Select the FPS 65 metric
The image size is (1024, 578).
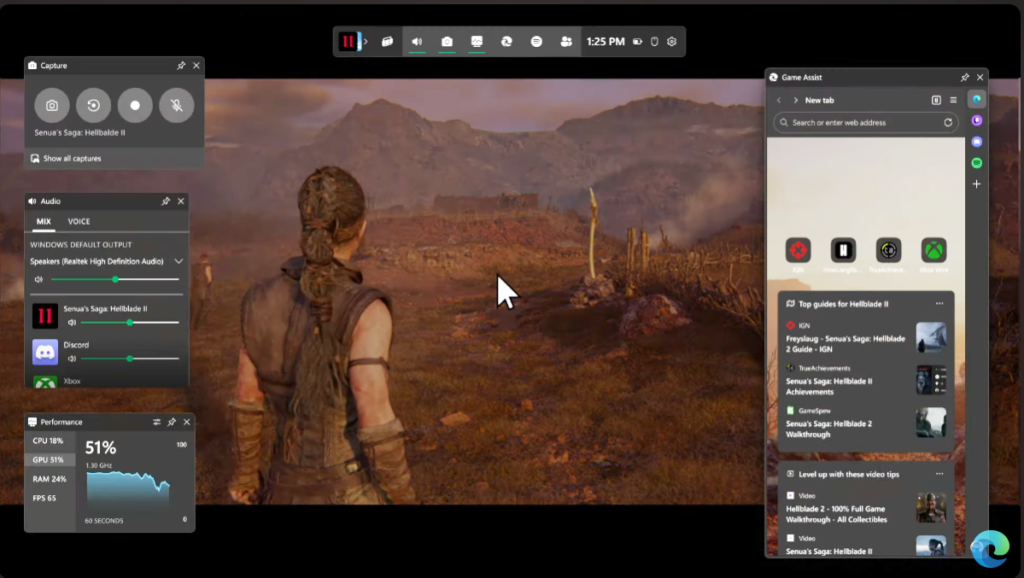[48, 498]
